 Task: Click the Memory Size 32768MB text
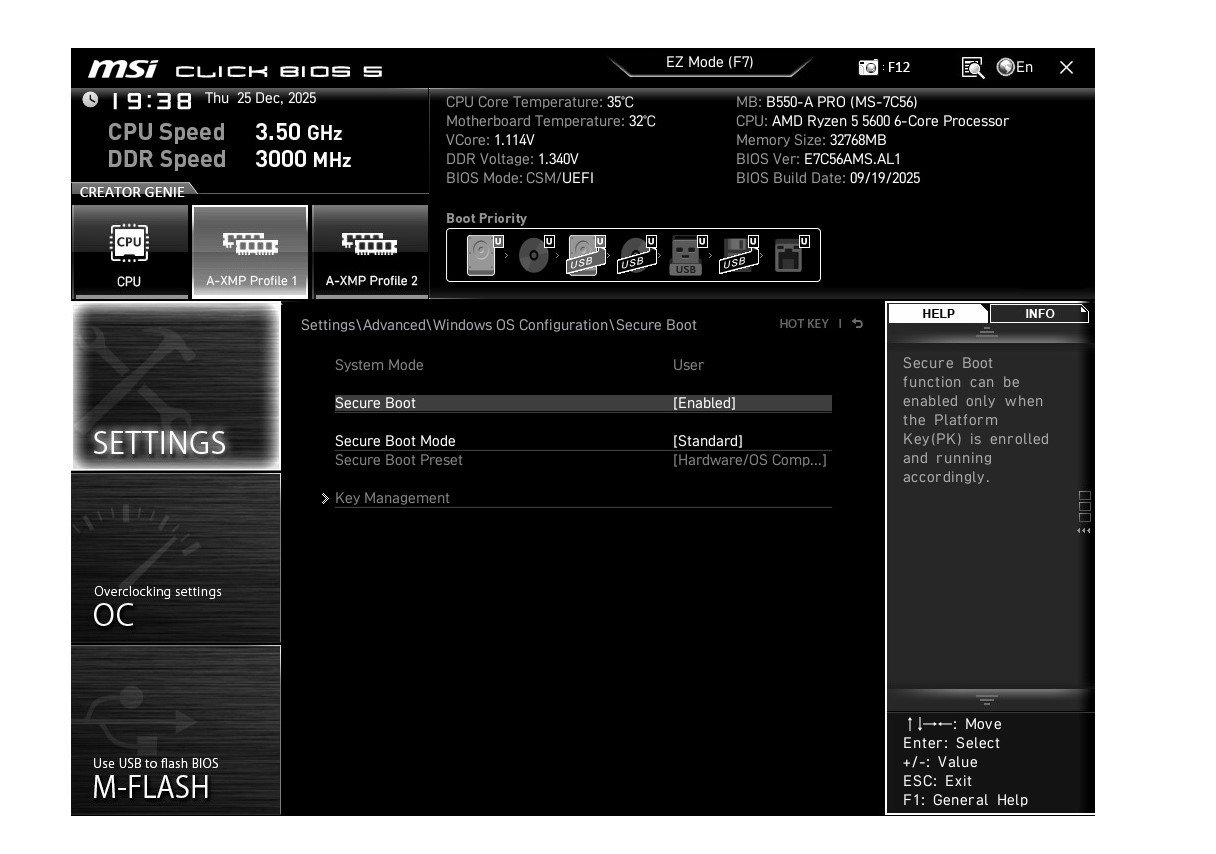coord(811,140)
